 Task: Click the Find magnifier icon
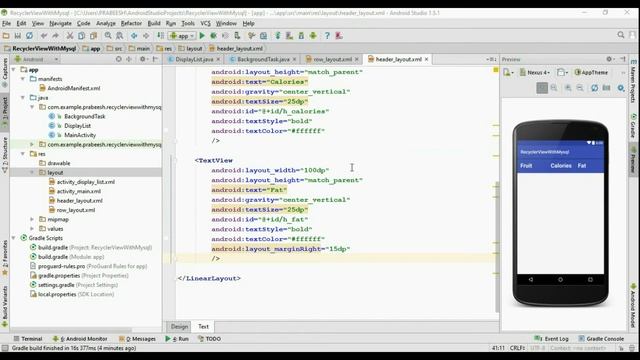pyautogui.click(x=108, y=36)
